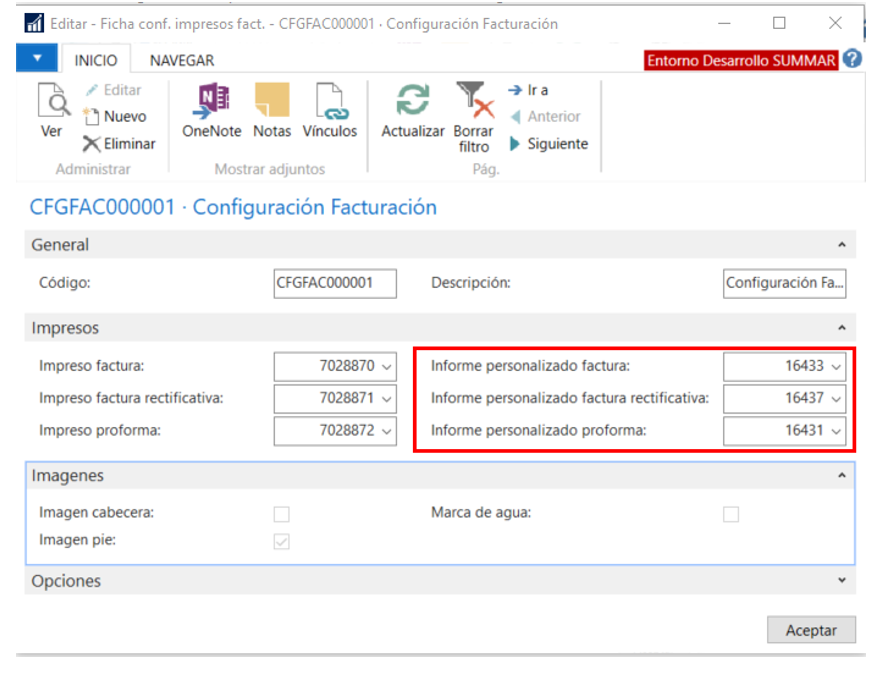Click the Código input field
Image resolution: width=879 pixels, height=687 pixels.
(335, 283)
